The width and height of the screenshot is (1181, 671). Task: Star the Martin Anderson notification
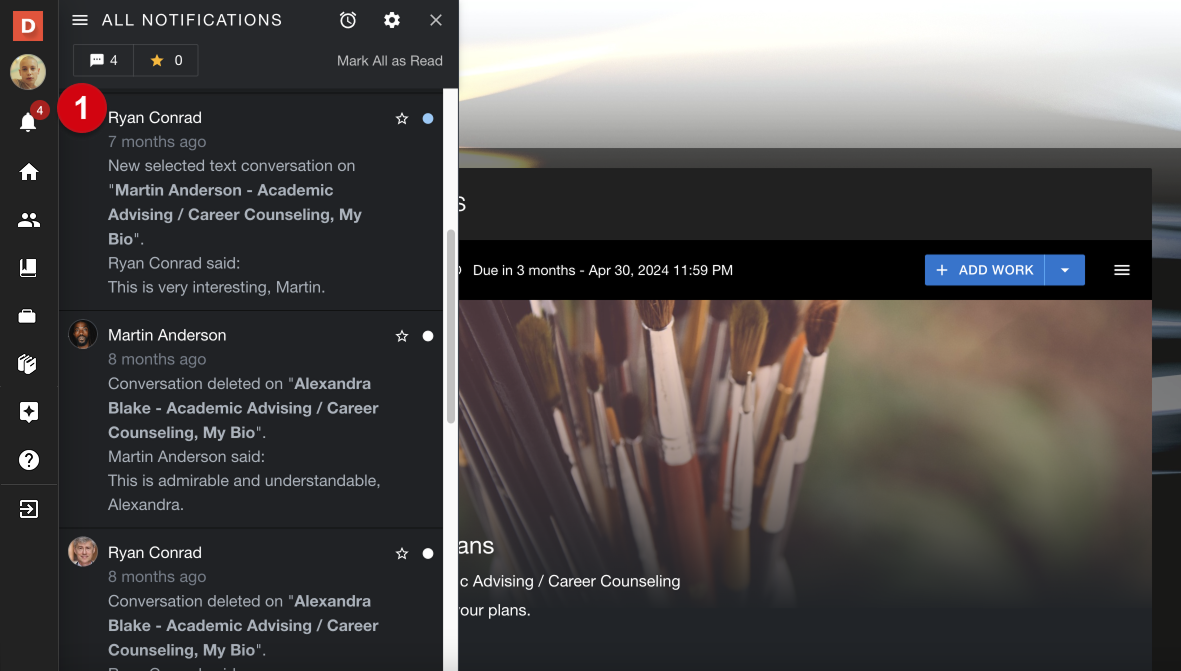[402, 336]
